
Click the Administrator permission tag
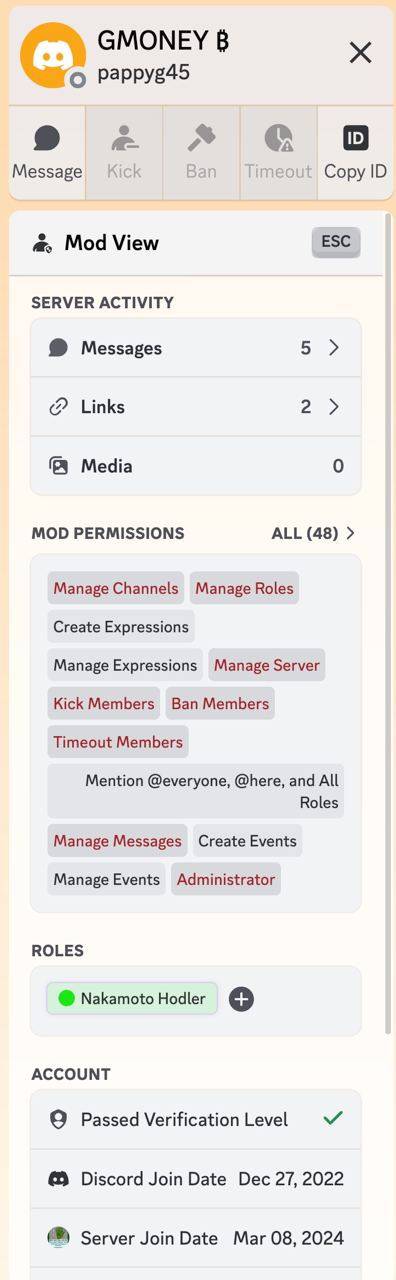click(x=226, y=880)
